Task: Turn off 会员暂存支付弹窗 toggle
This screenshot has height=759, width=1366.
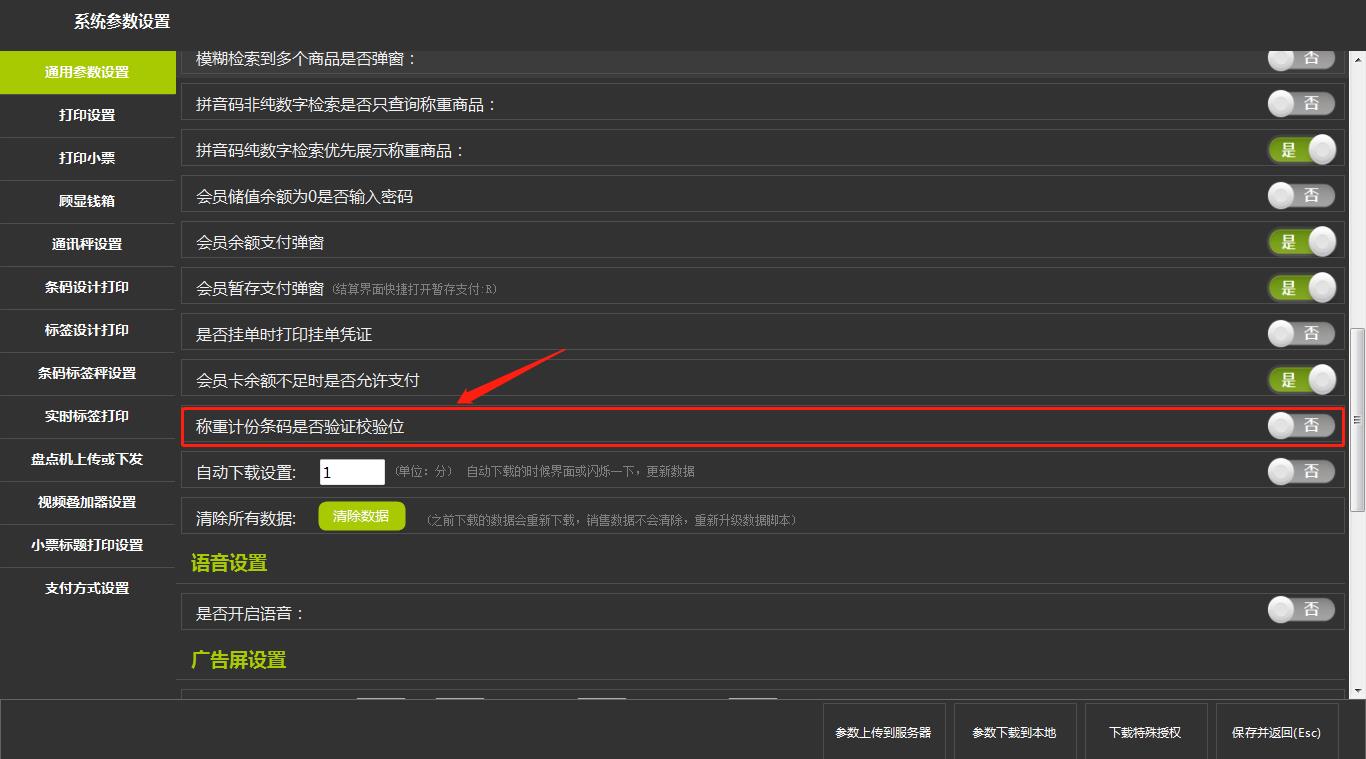Action: (x=1301, y=288)
